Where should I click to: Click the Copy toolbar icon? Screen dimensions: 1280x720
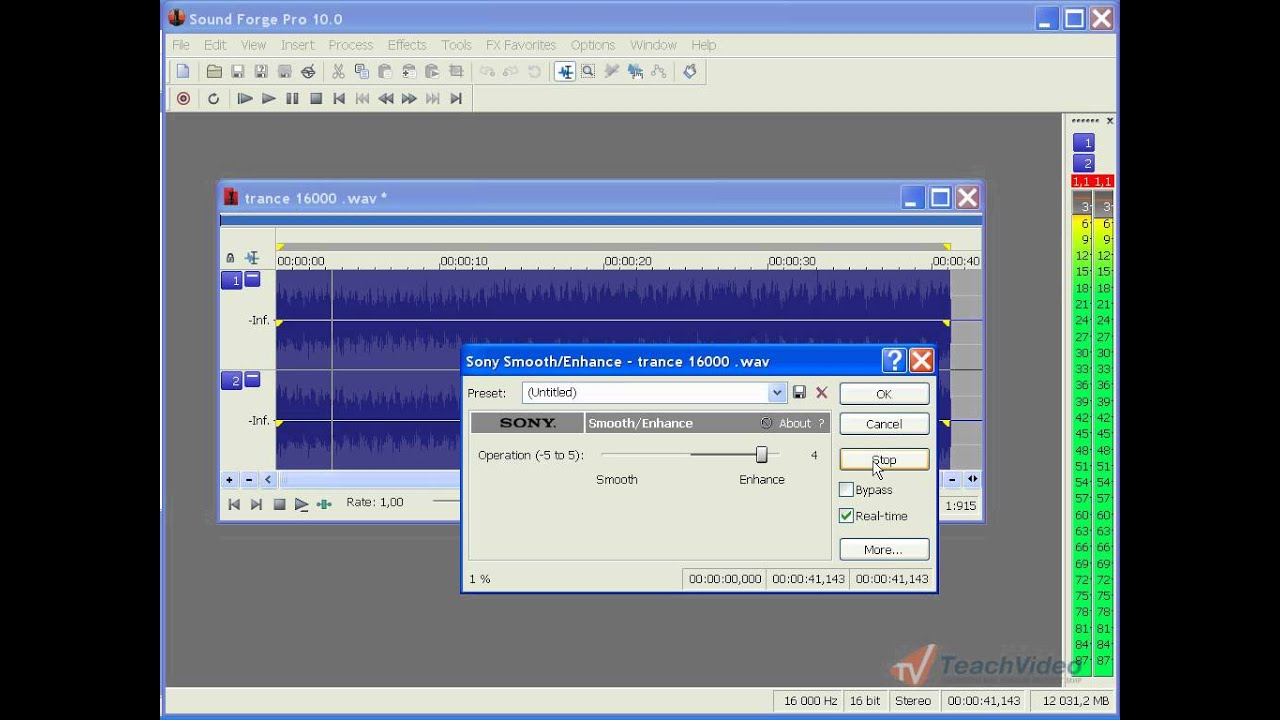tap(361, 71)
